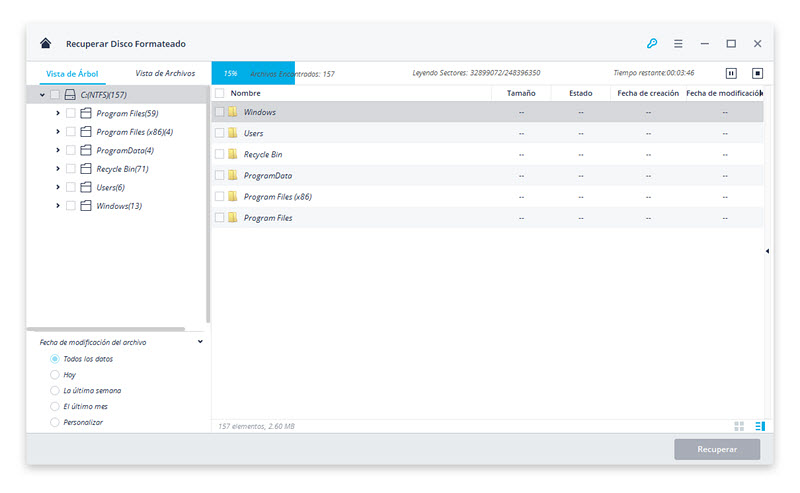Check the Windows row checkbox in file list
This screenshot has height=493, width=800.
219,112
